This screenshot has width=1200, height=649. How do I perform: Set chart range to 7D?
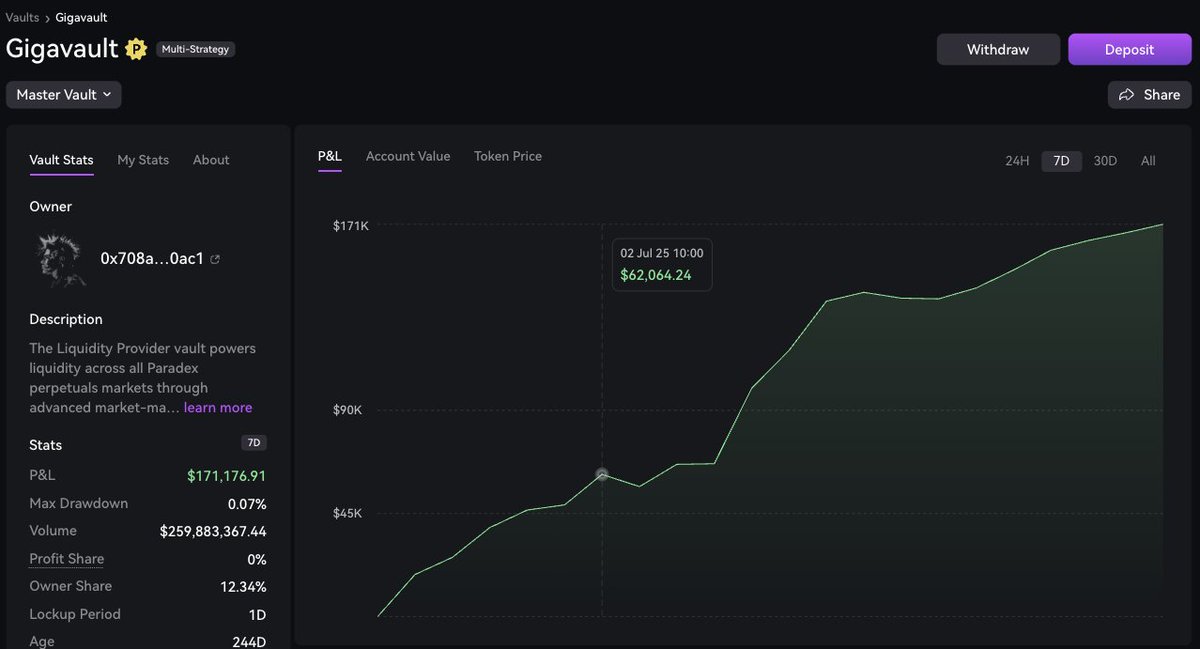click(x=1061, y=161)
